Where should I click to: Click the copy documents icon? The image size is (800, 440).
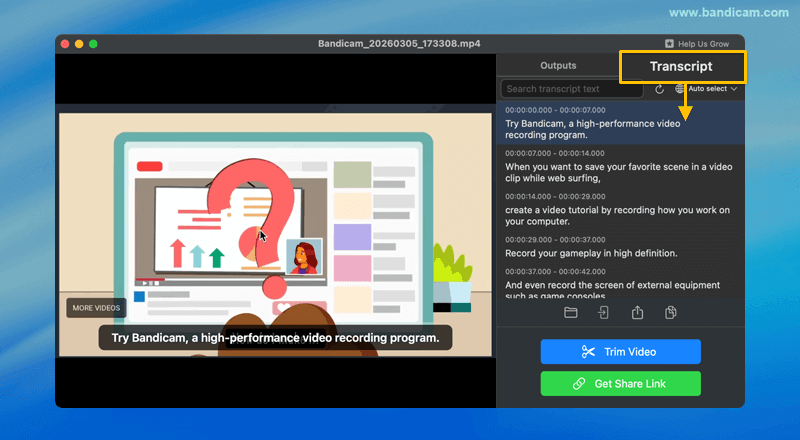point(671,313)
